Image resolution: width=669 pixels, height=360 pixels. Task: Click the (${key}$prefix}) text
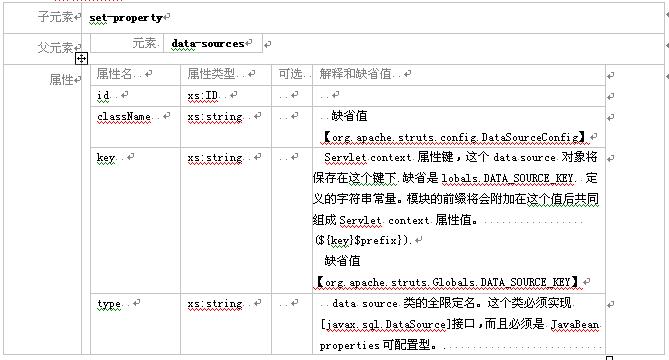[x=363, y=240]
